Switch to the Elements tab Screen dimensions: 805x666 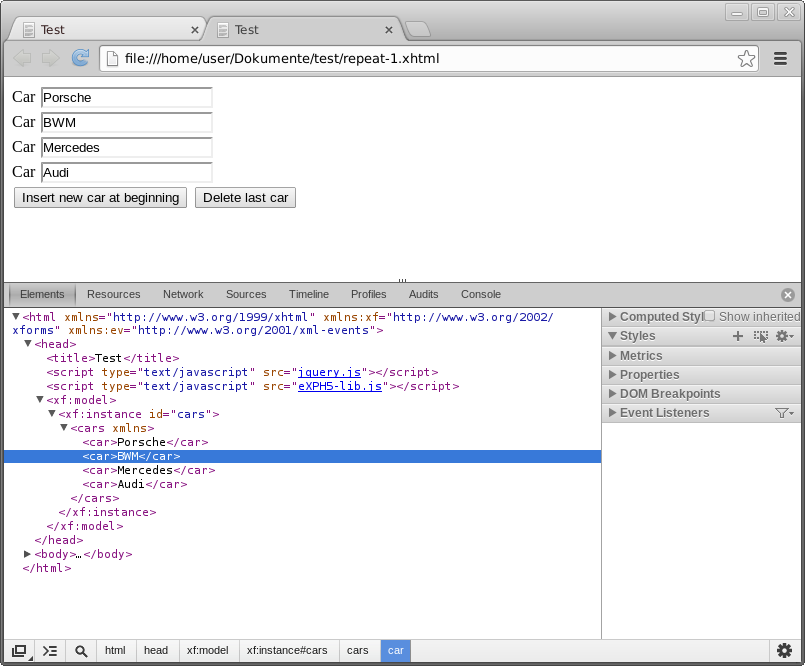click(42, 294)
